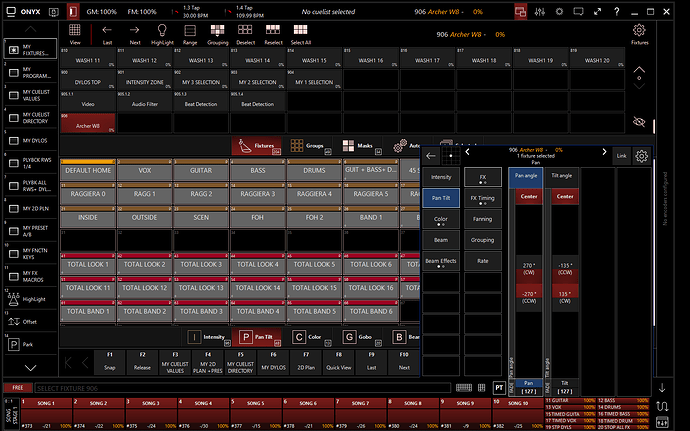Open MY FIXTURES sidebar view
Screen dimensions: 690x431
click(30, 49)
